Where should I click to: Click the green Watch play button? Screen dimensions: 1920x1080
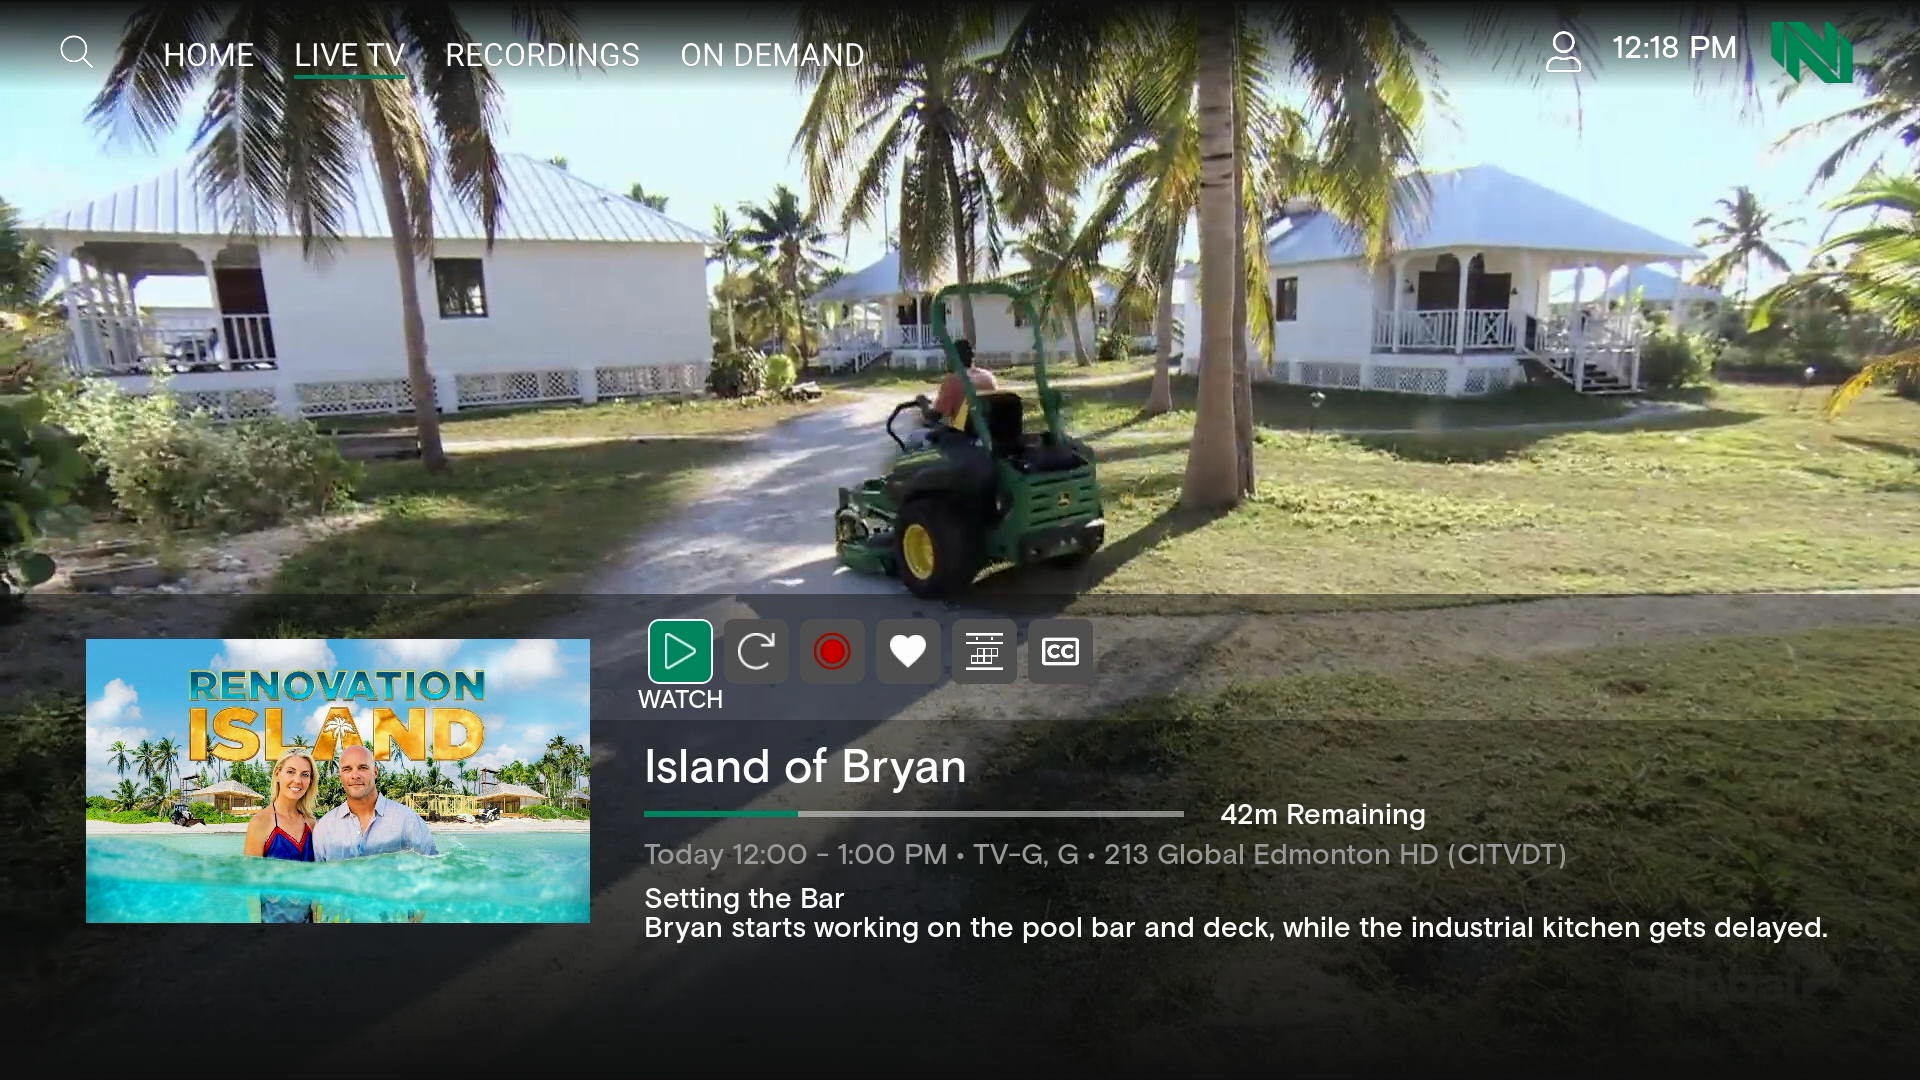[680, 651]
